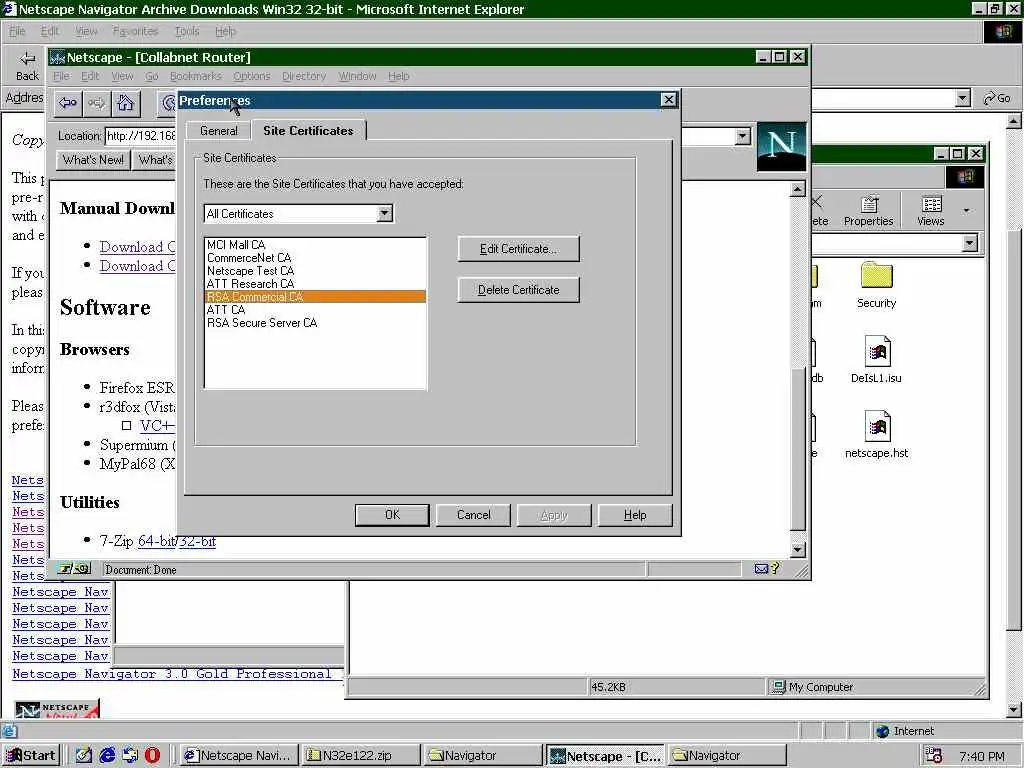Open the Favorites menu in Internet Explorer
1024x768 pixels.
[135, 31]
